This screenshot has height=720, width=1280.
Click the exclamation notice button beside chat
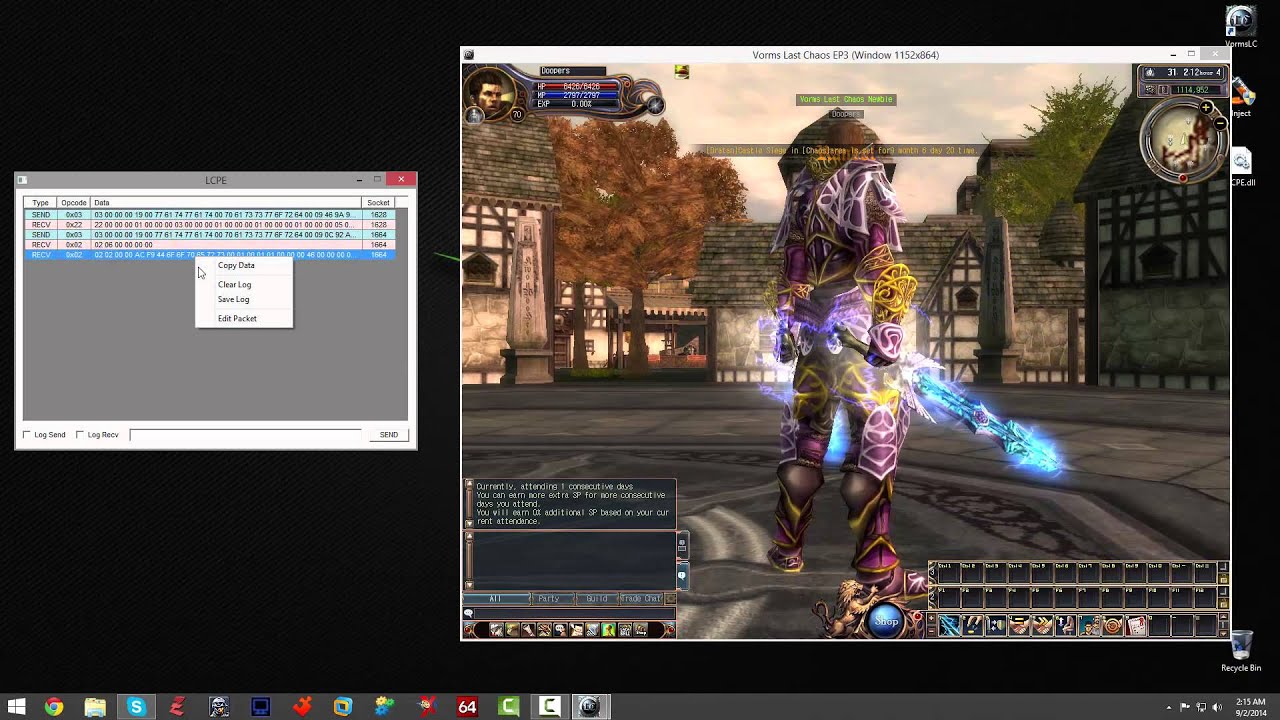[x=682, y=574]
